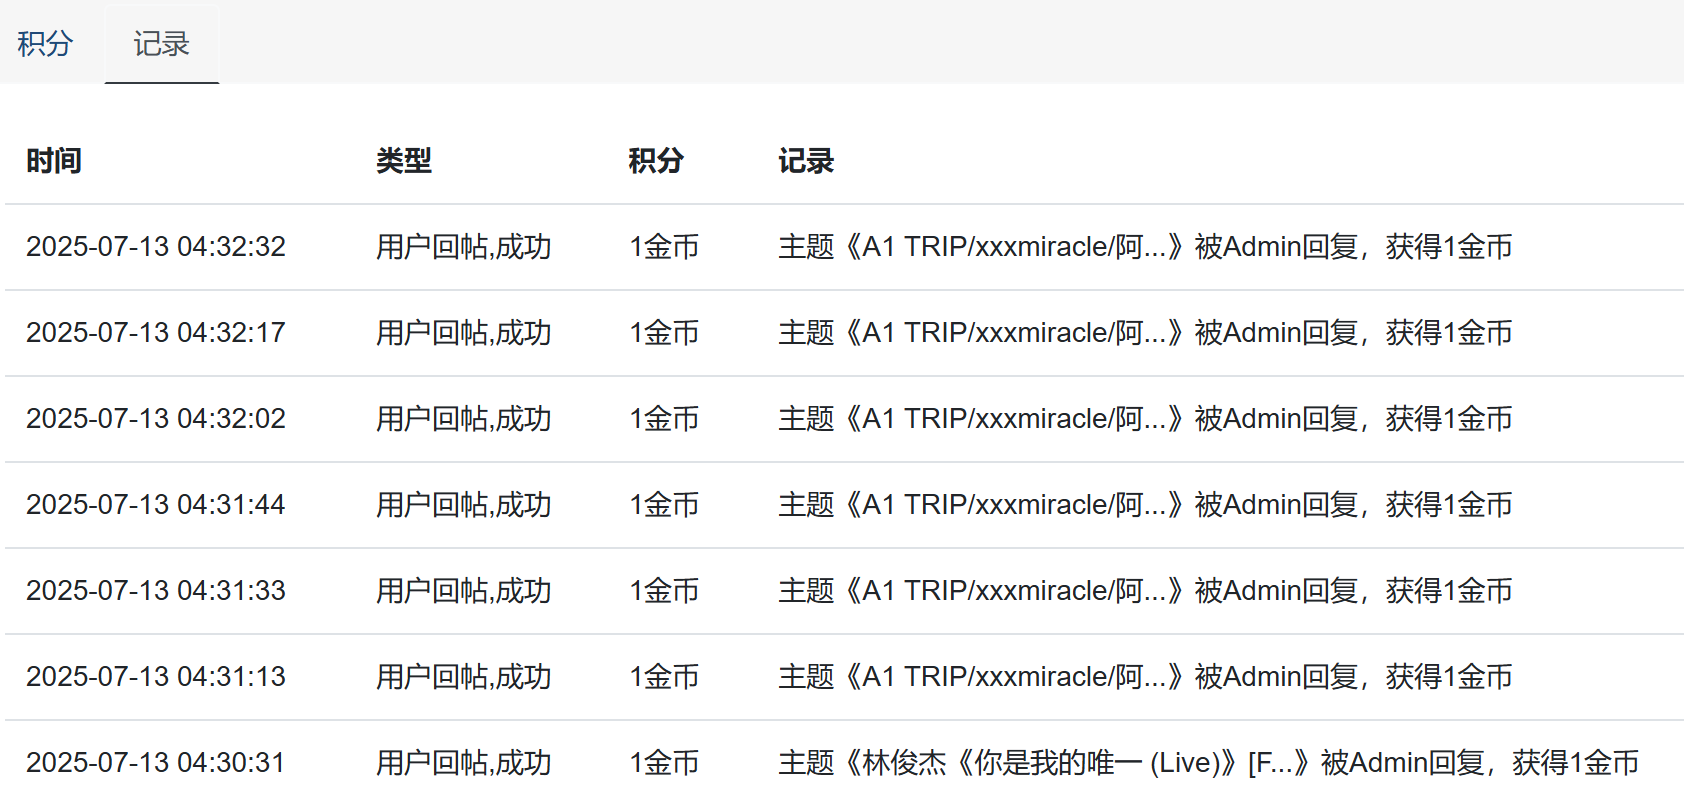
Task: Click 1金币 points cell in 04:30:31 row
Action: [x=664, y=762]
